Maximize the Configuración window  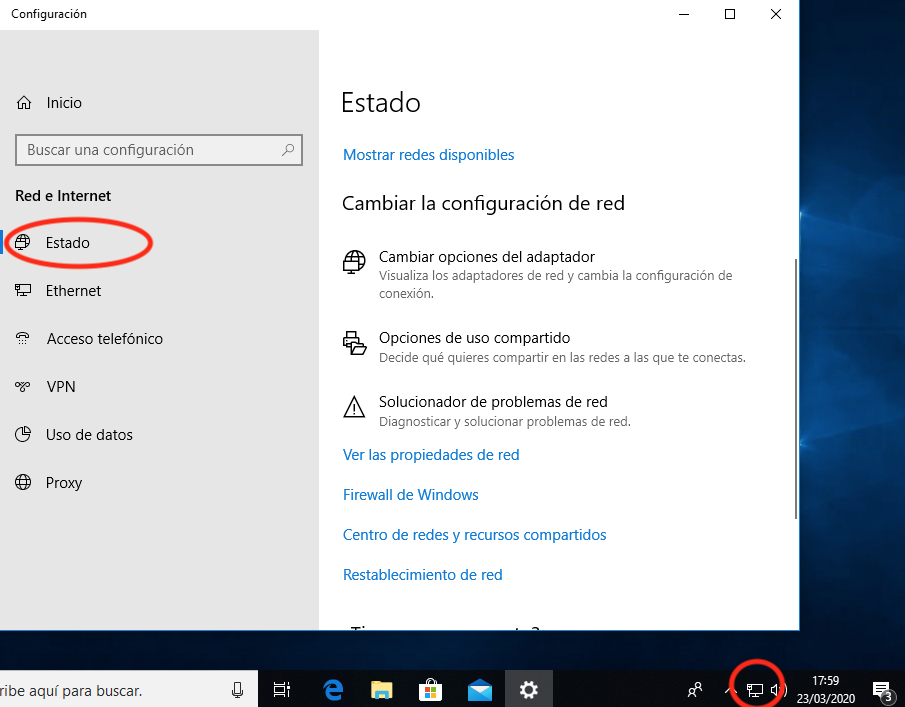click(x=730, y=14)
